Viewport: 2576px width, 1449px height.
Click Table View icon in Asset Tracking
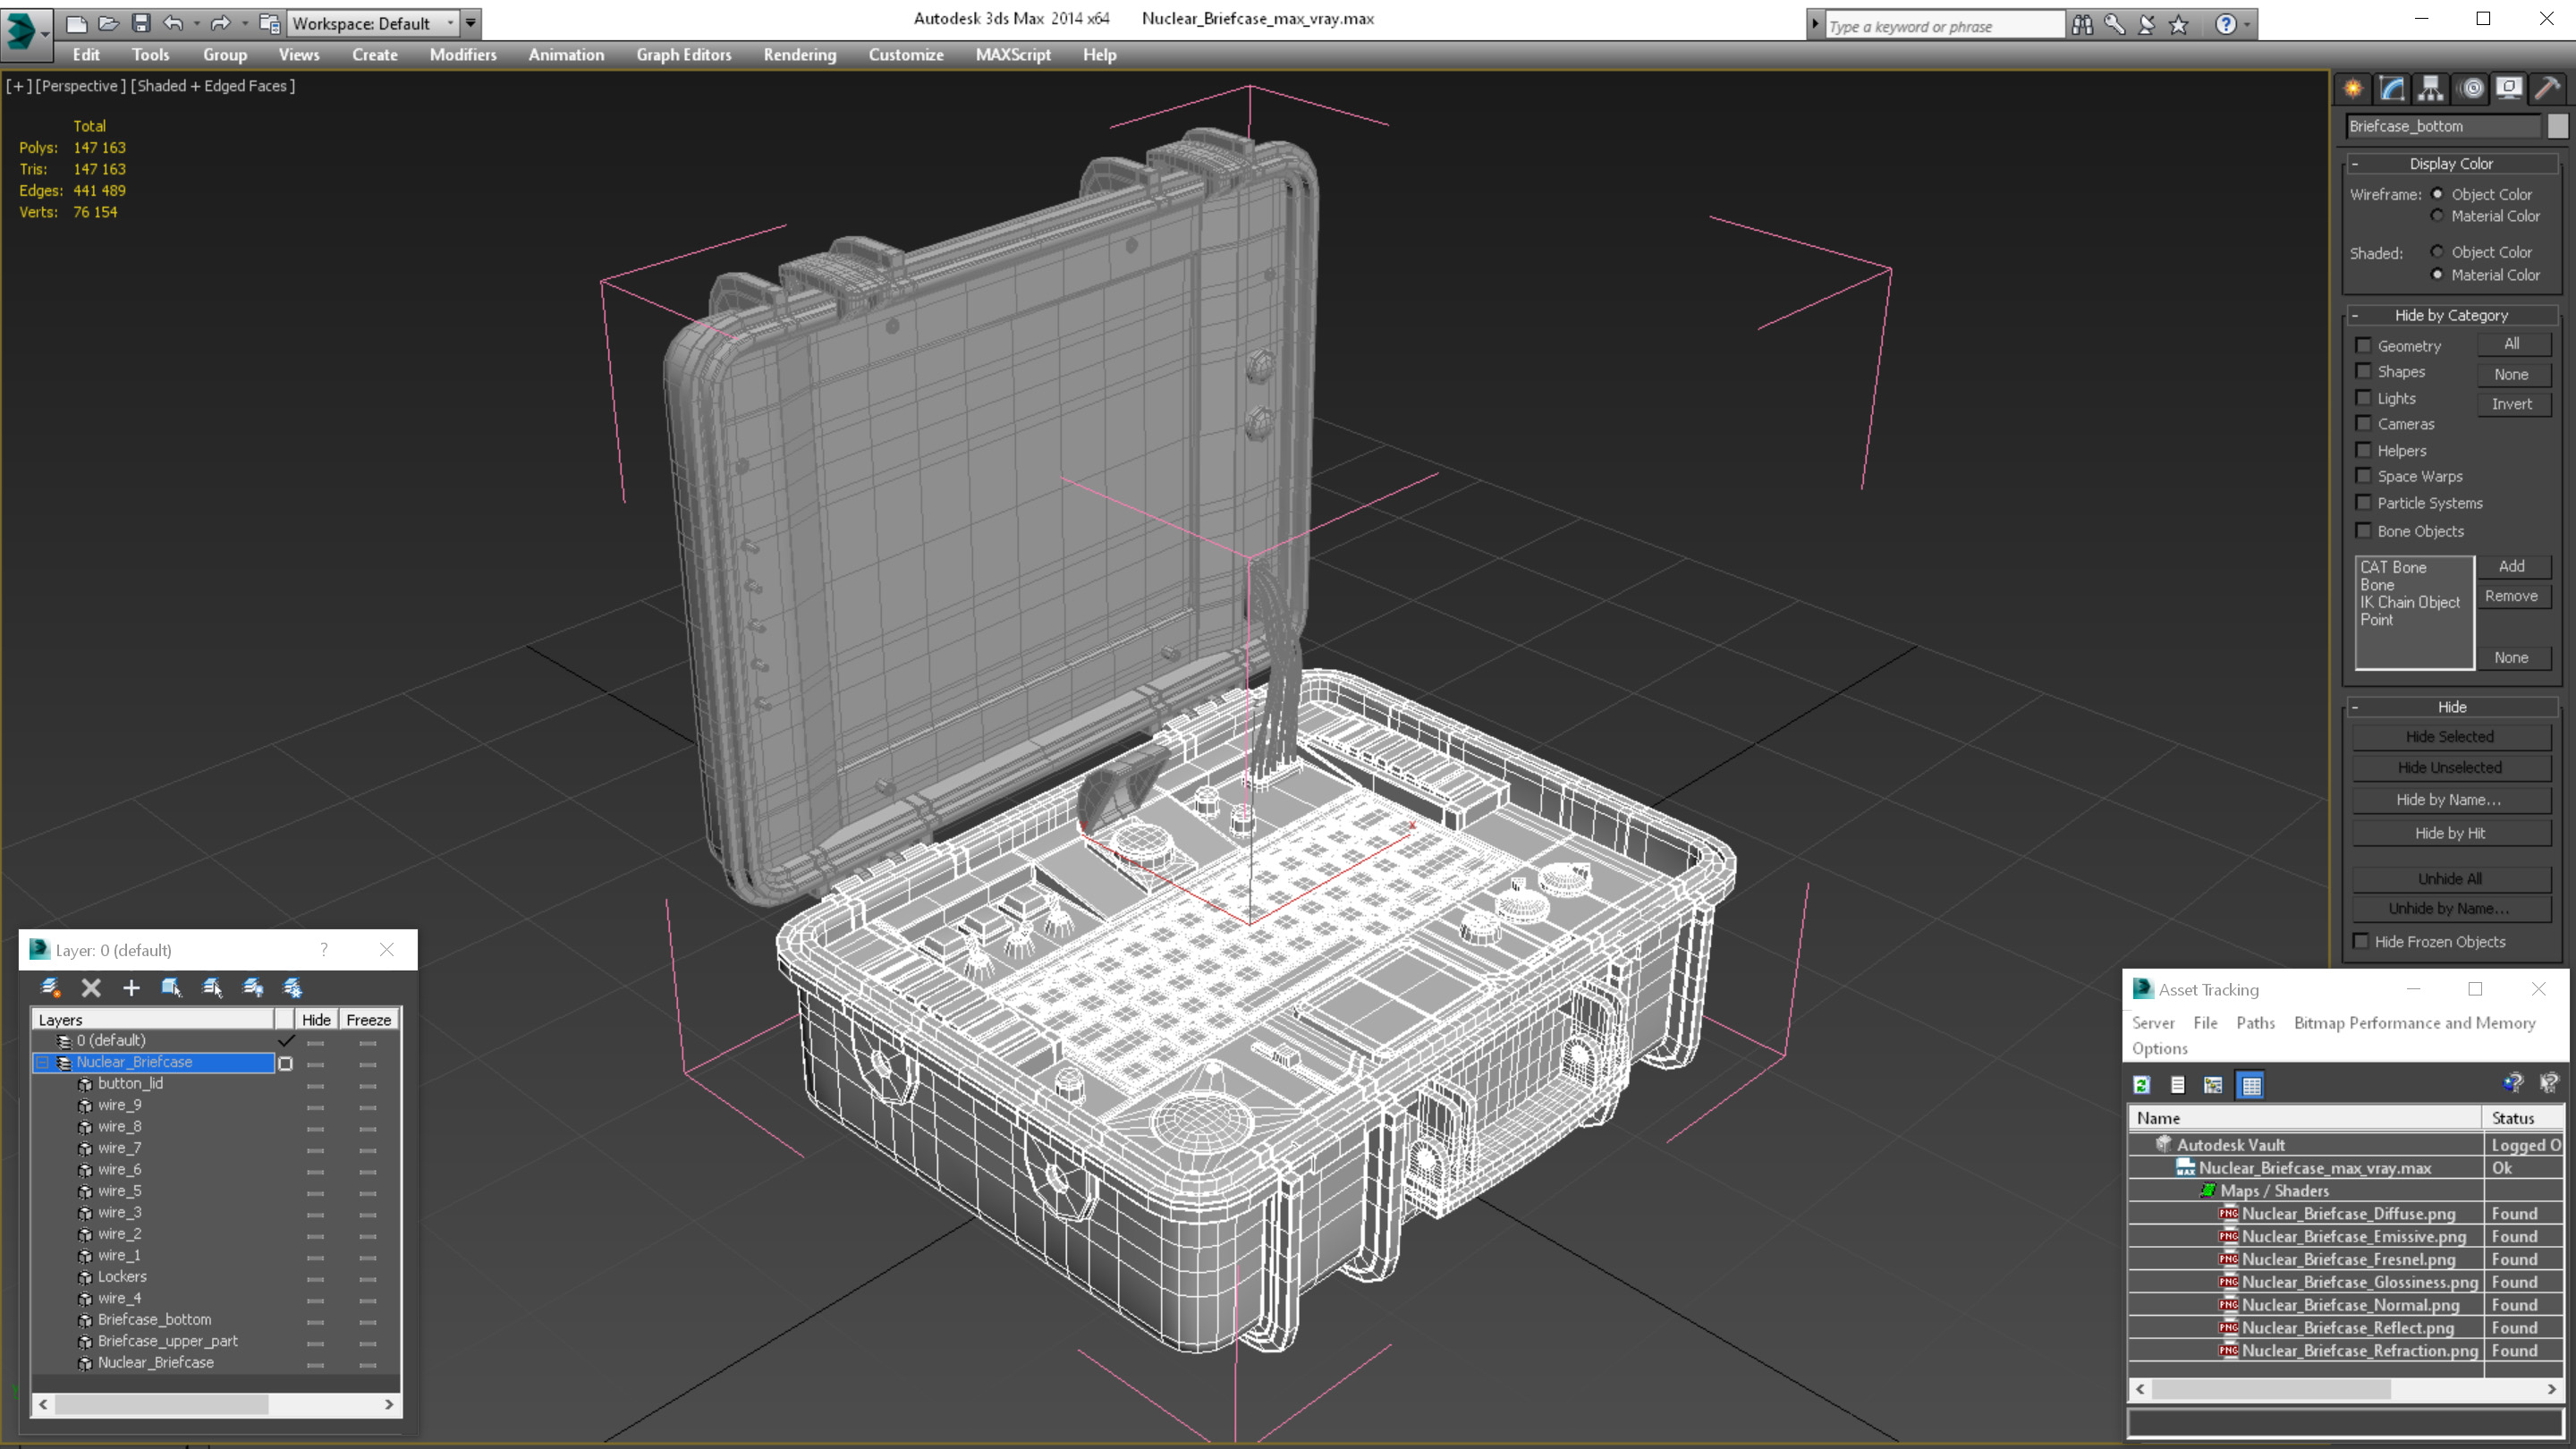(x=2251, y=1085)
